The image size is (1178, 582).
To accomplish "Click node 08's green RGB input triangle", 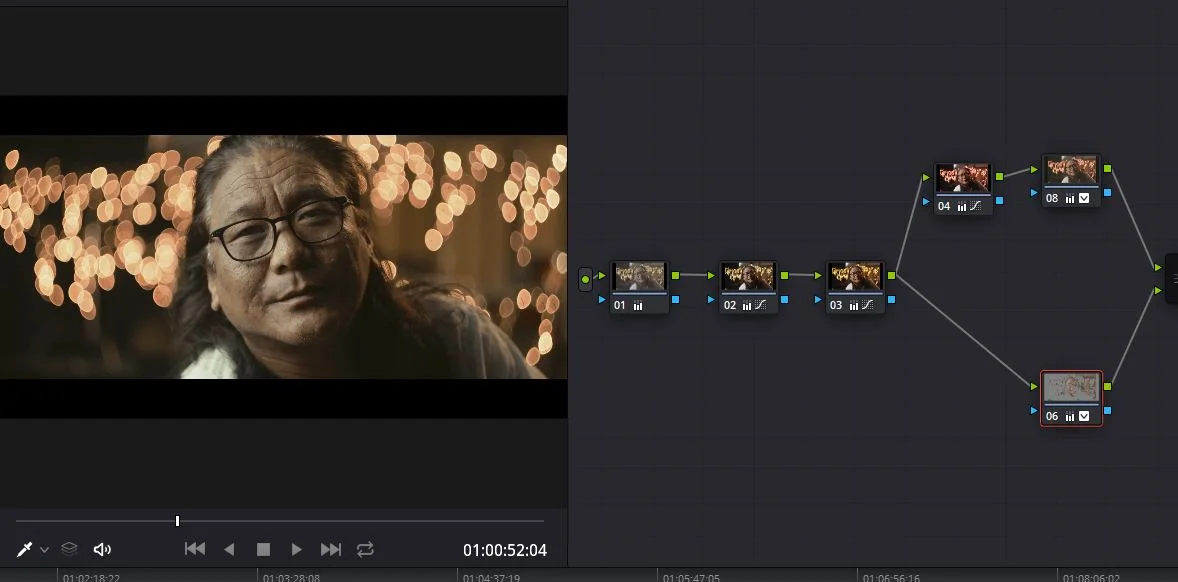I will pos(1035,169).
